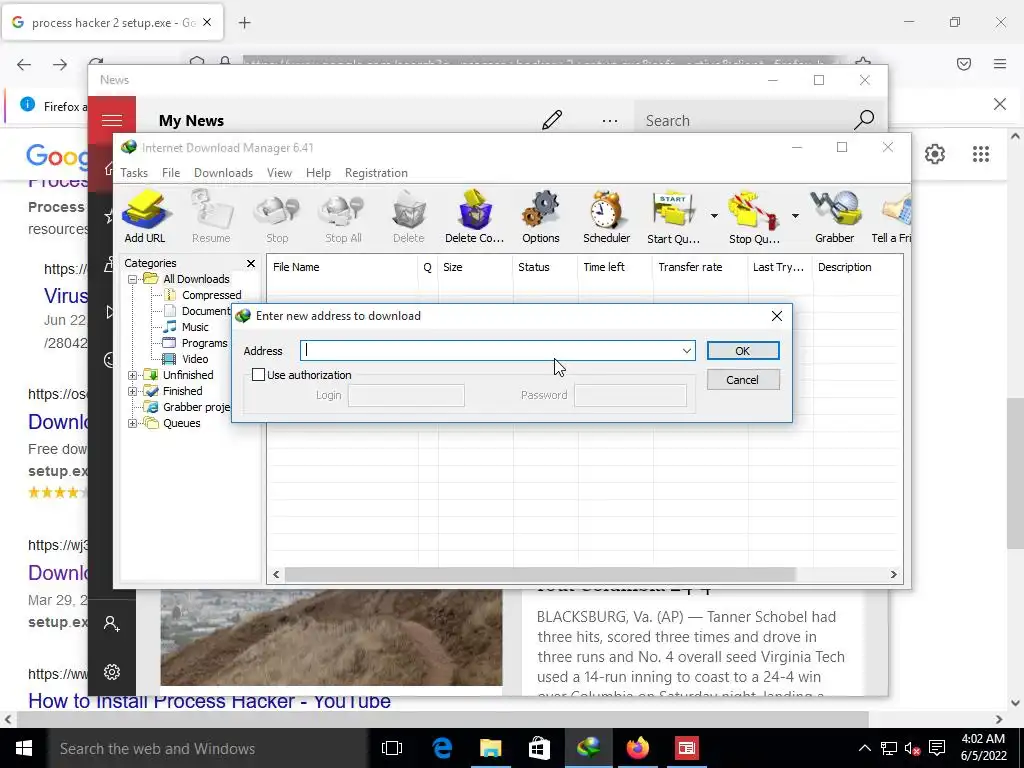Sort by the Transfer rate column header
The width and height of the screenshot is (1024, 768).
(699, 267)
